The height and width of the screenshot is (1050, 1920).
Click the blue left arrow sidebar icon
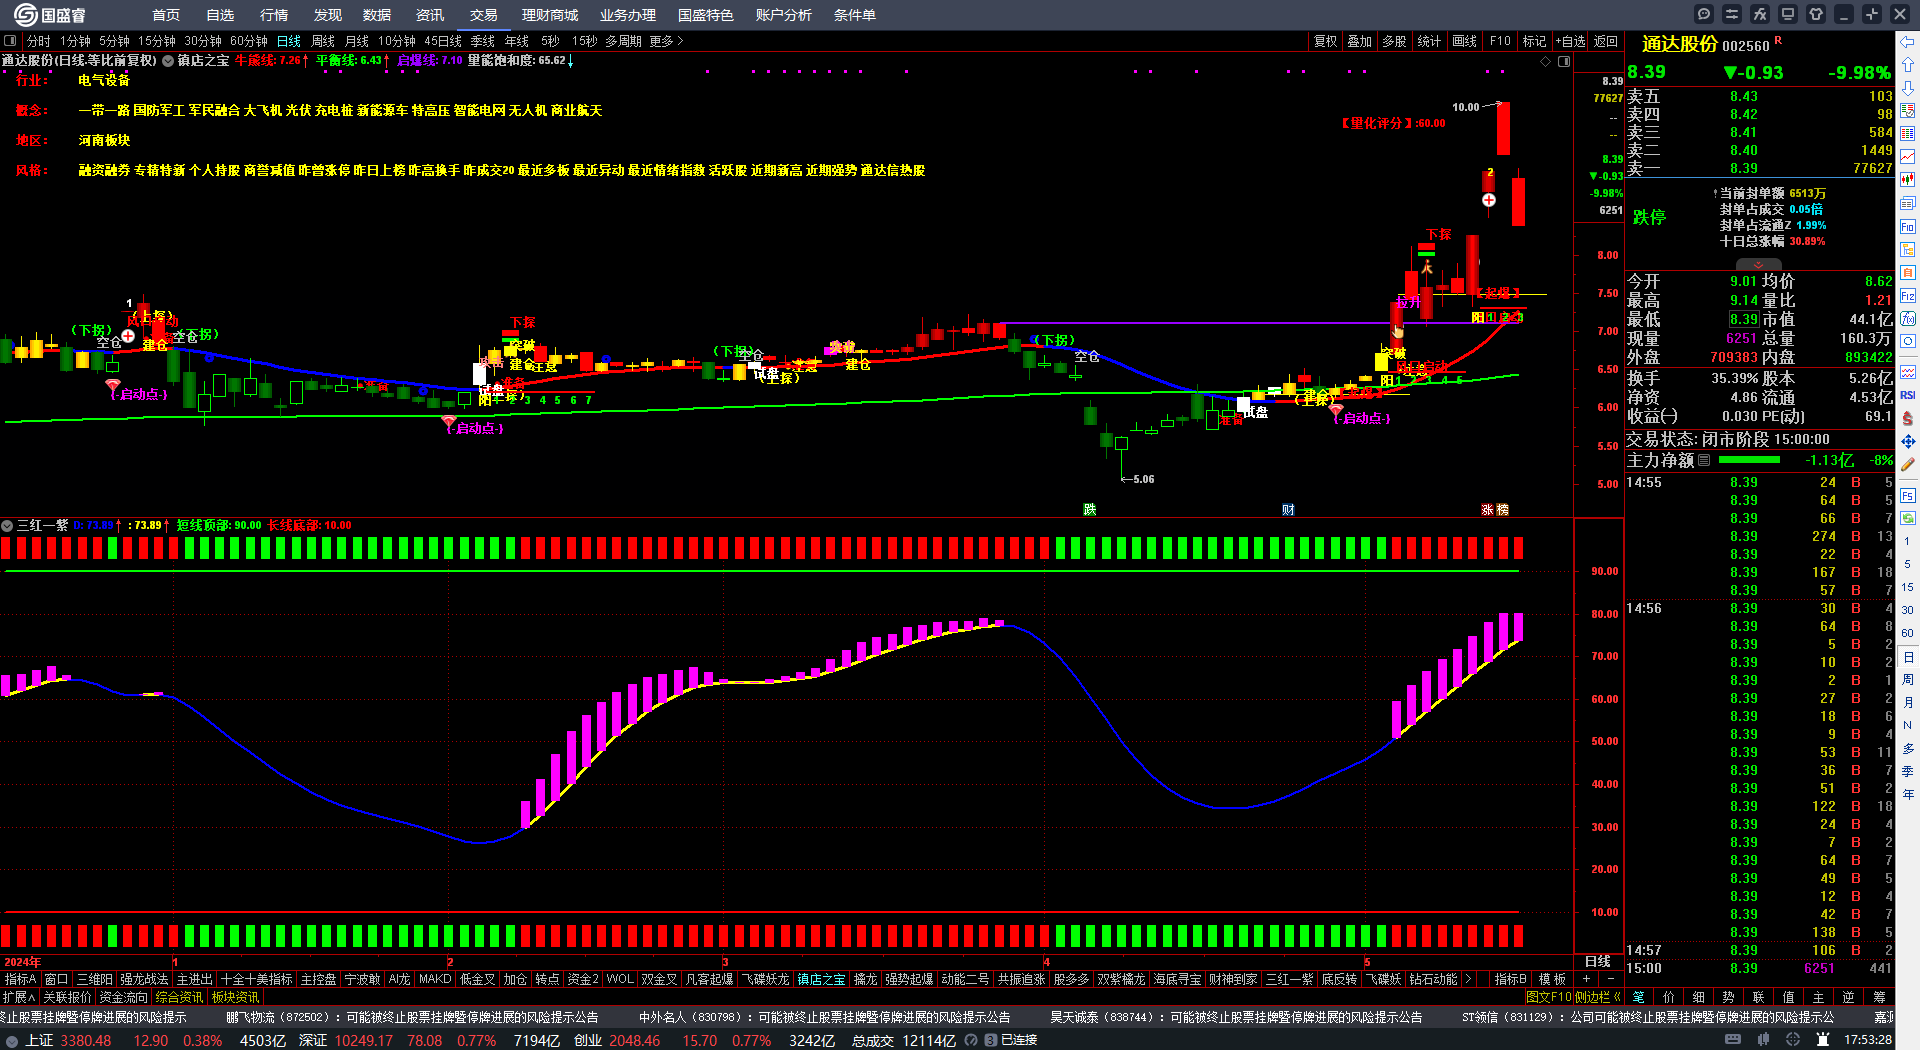click(x=1908, y=41)
